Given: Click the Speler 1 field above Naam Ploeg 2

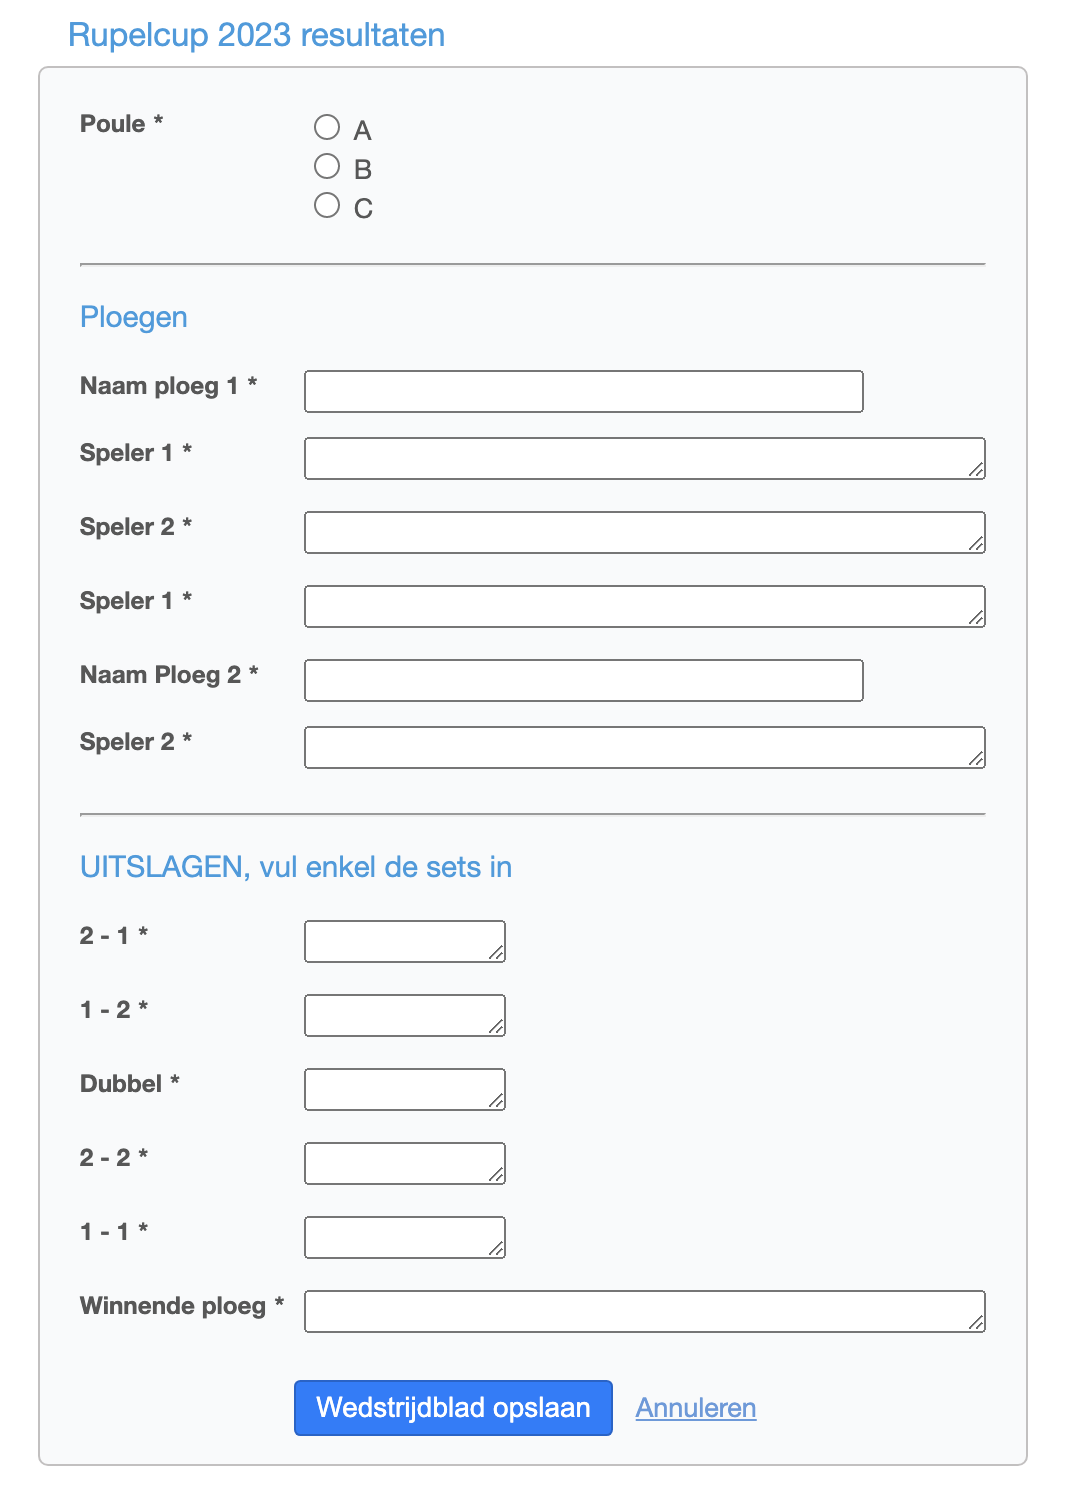Looking at the screenshot, I should (x=645, y=607).
